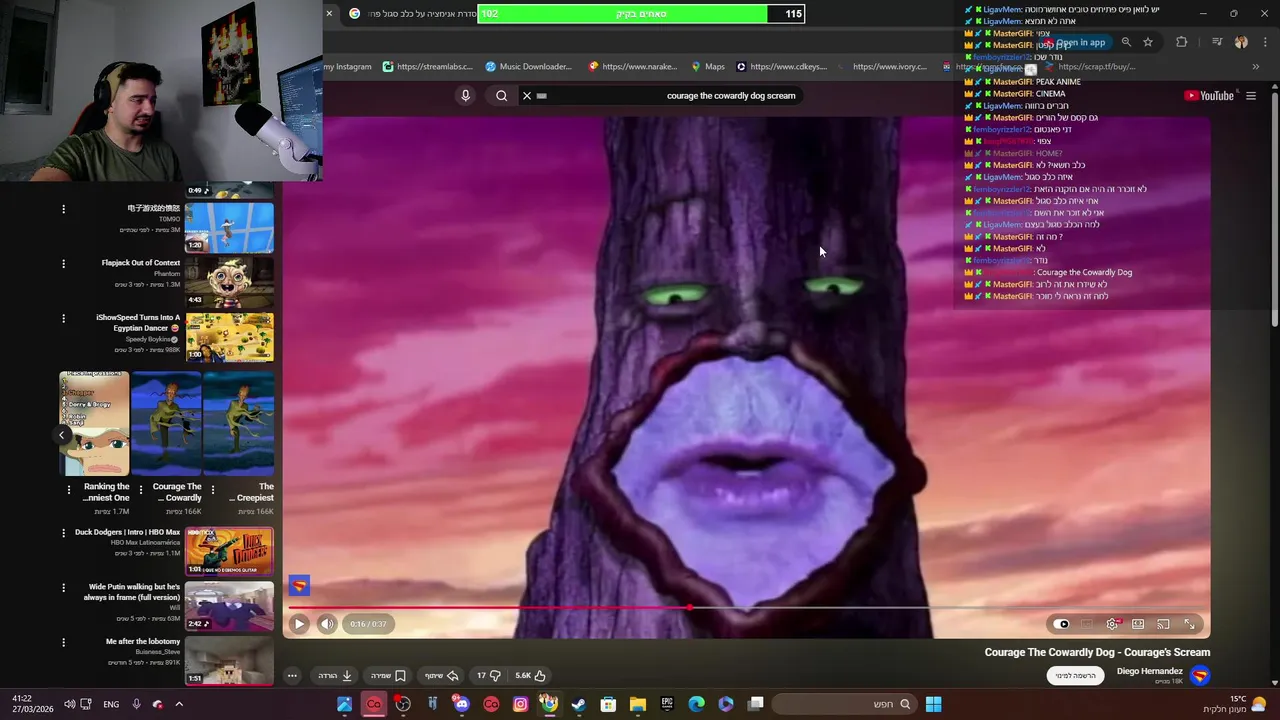
Task: Open taskbar volume speaker icon
Action: 69,704
